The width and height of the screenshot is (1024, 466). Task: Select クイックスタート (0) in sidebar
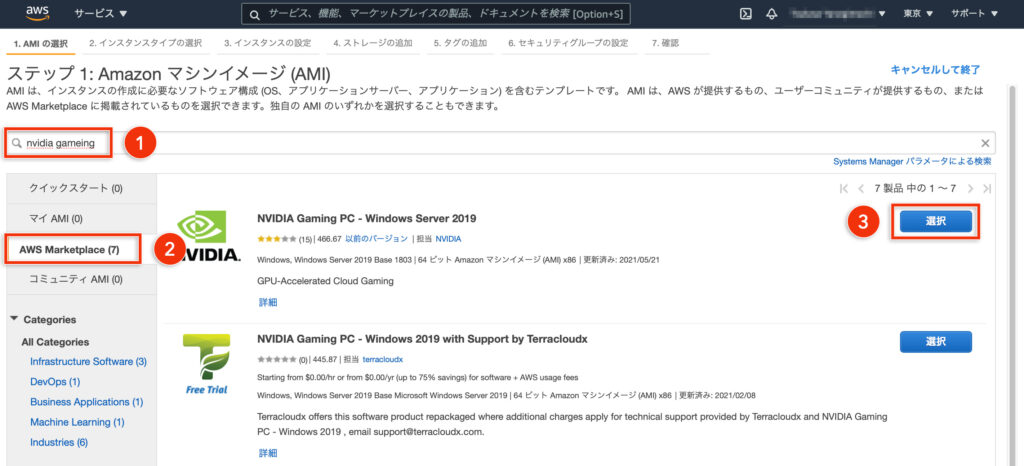[82, 188]
